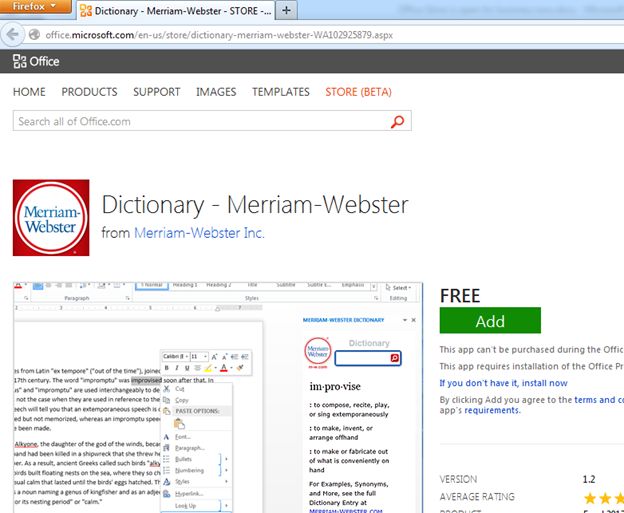
Task: Open a new browser tab
Action: click(x=286, y=11)
